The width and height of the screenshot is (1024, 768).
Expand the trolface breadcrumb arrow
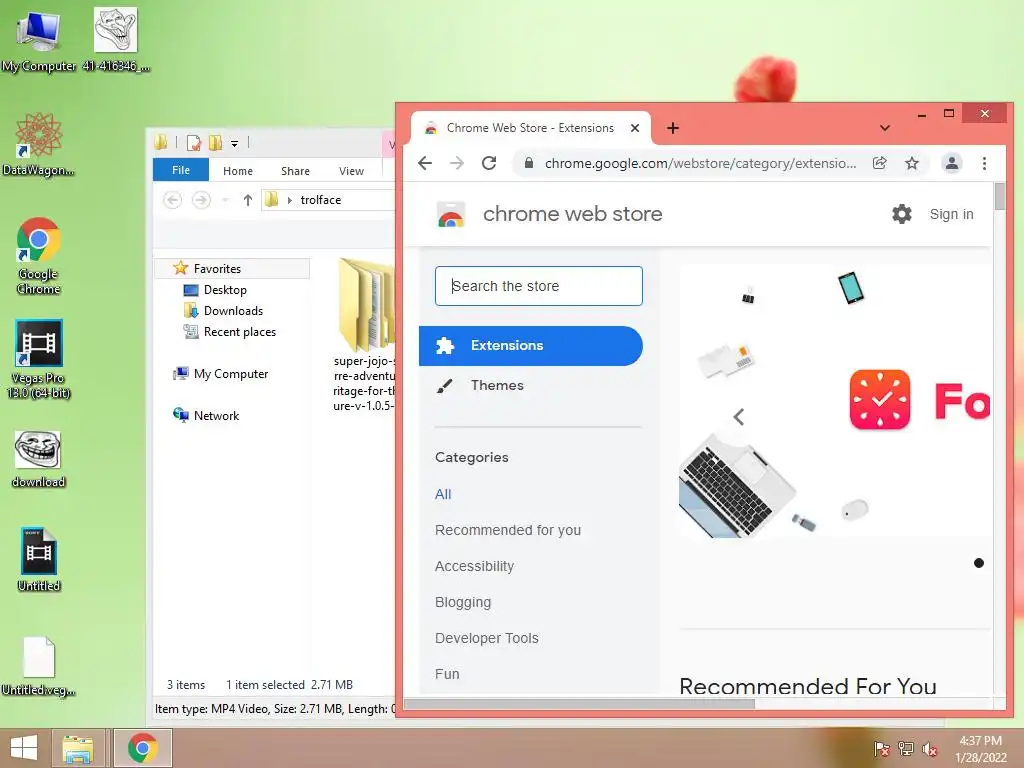289,200
